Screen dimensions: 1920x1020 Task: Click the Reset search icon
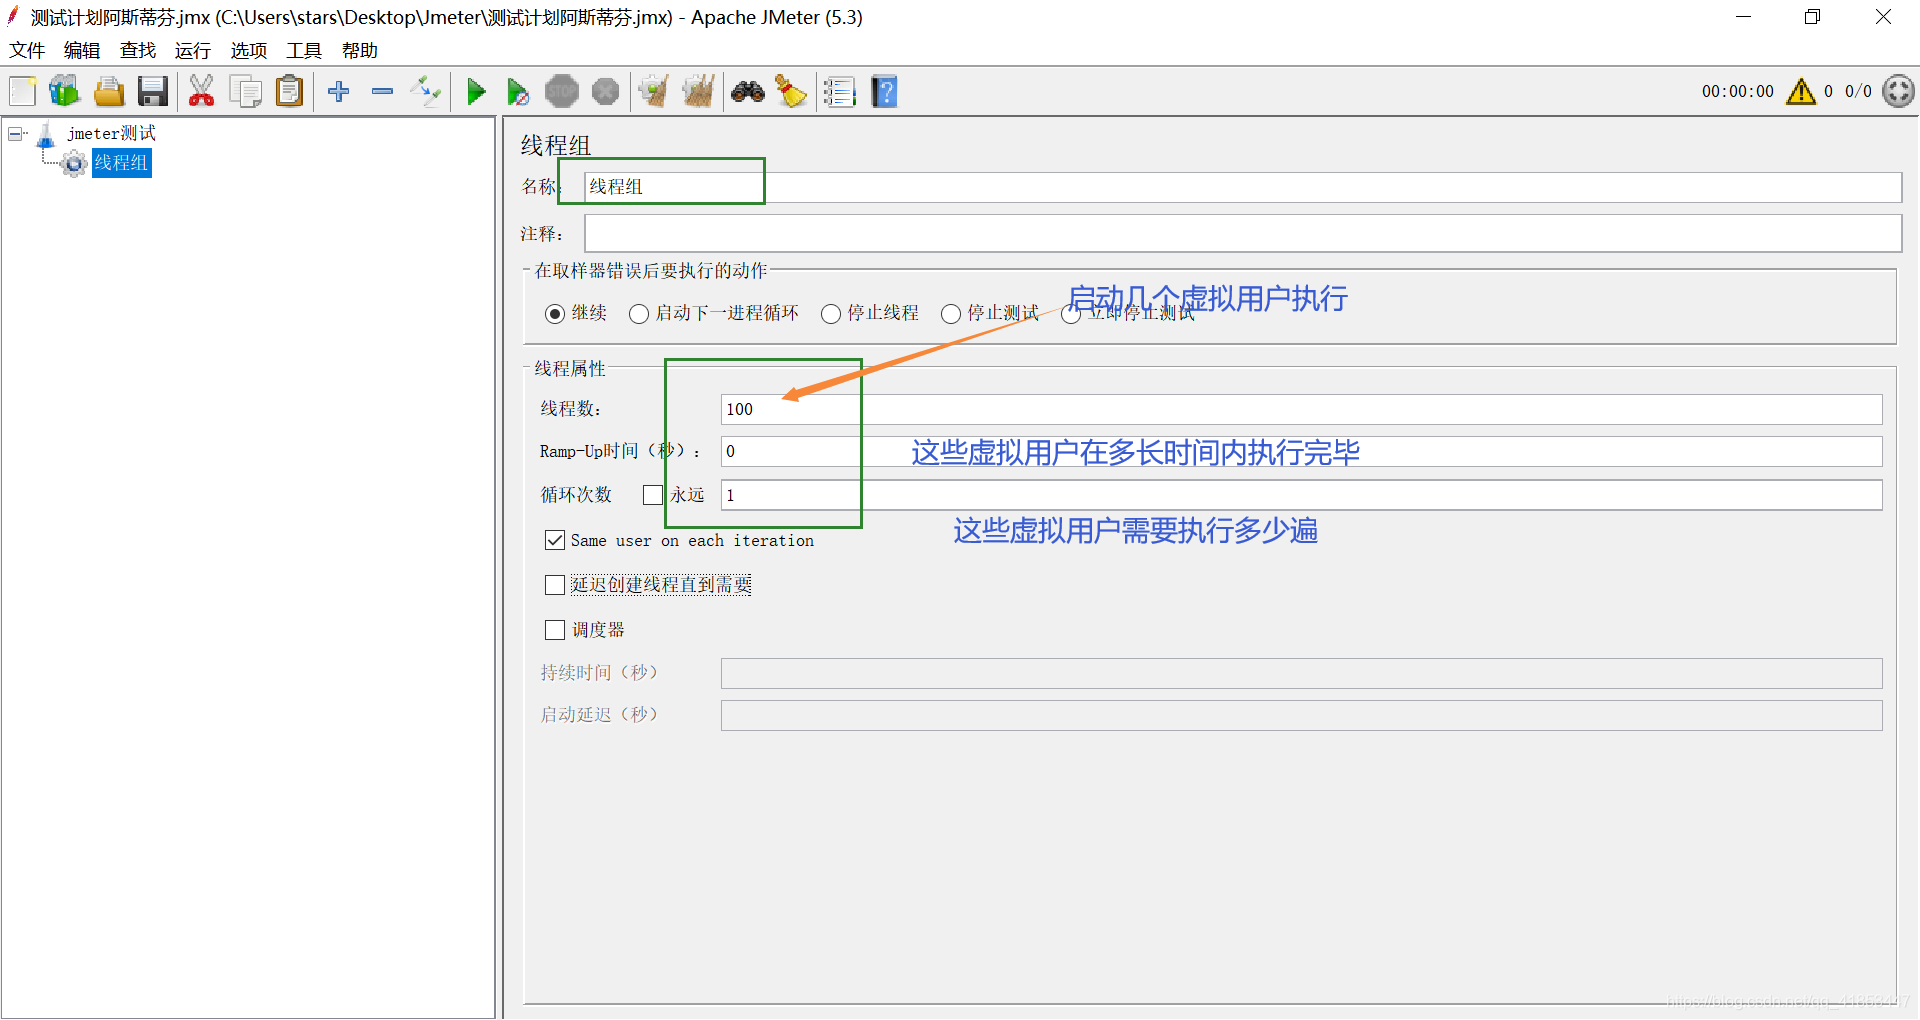pyautogui.click(x=791, y=92)
